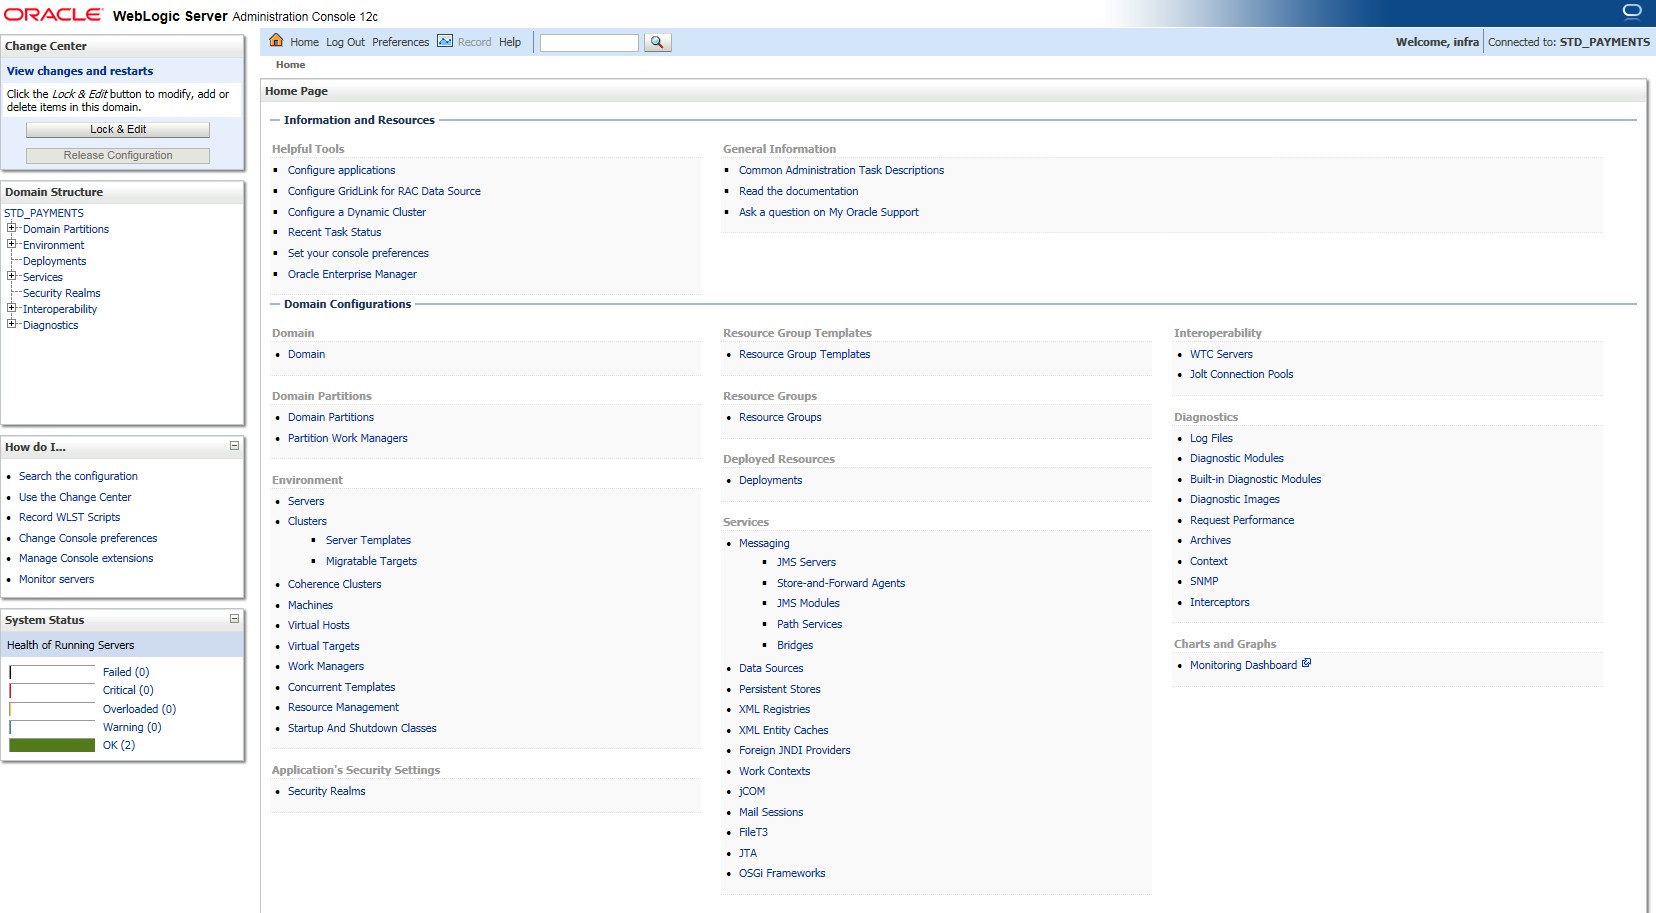Open Data Sources link under Services

(x=771, y=668)
